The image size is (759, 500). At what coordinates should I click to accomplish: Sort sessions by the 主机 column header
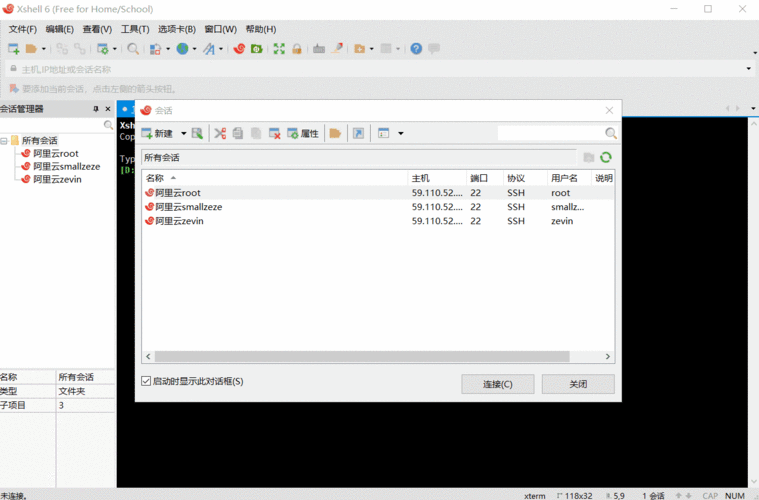coord(437,178)
